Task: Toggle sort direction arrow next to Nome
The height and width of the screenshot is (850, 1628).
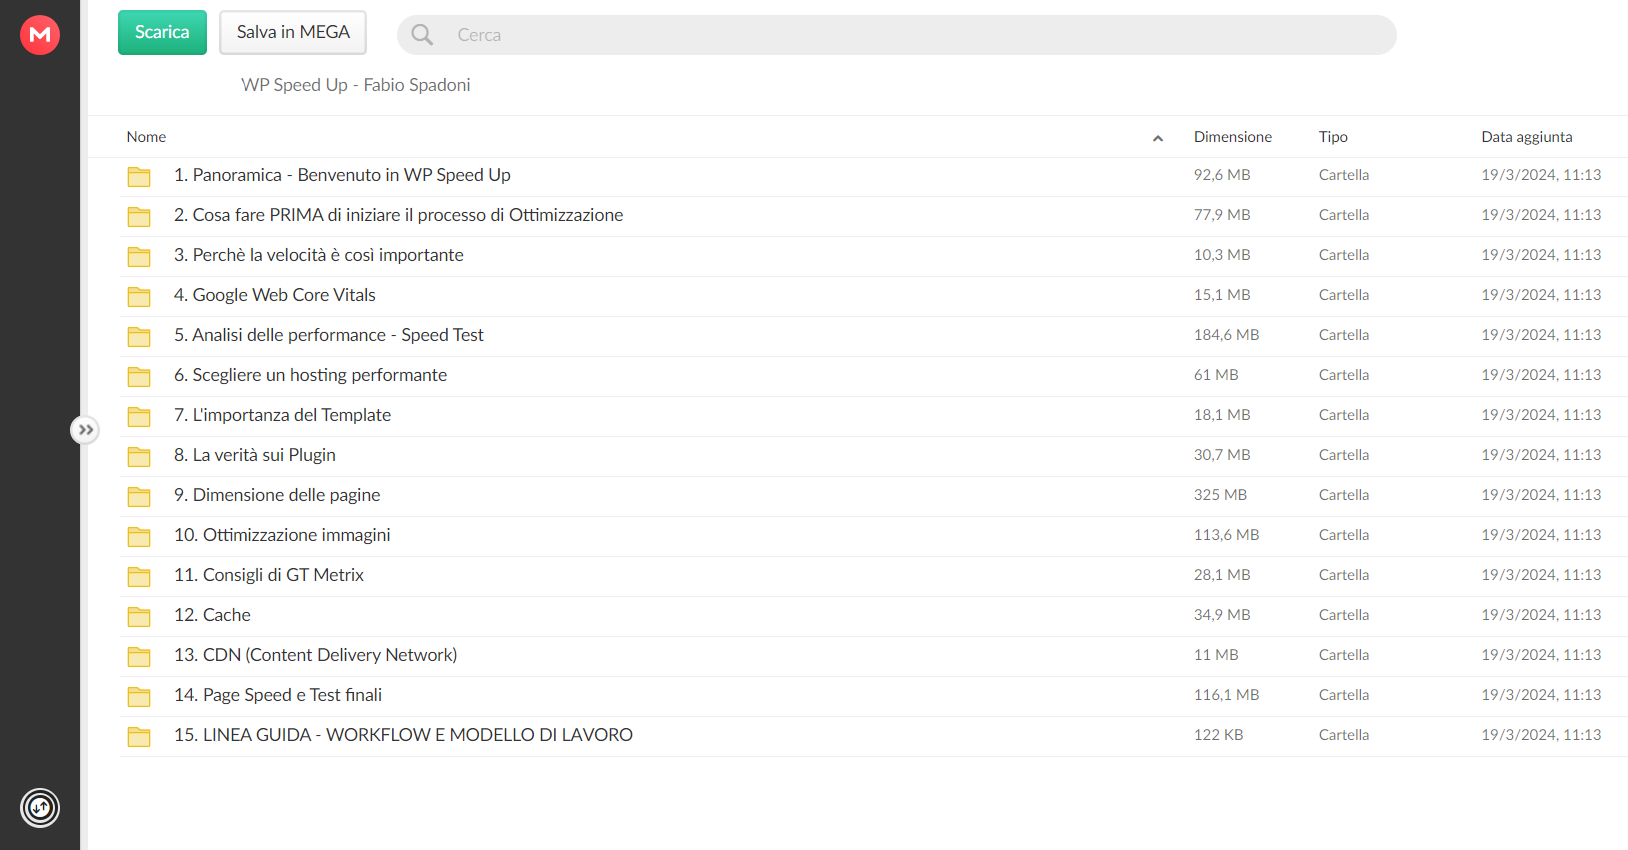Action: pyautogui.click(x=1158, y=138)
